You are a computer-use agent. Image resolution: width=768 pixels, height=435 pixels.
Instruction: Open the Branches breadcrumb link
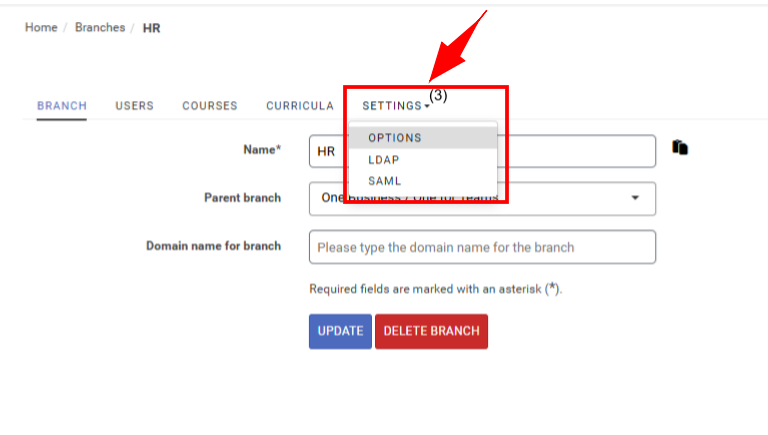pyautogui.click(x=100, y=28)
